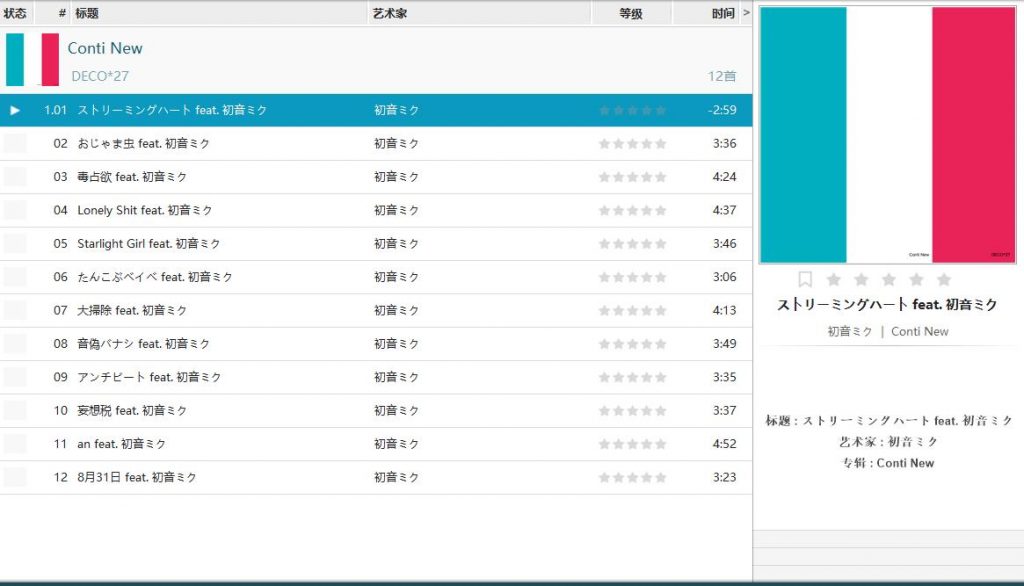Open the large Conti New album cover
1024x586 pixels.
click(888, 135)
